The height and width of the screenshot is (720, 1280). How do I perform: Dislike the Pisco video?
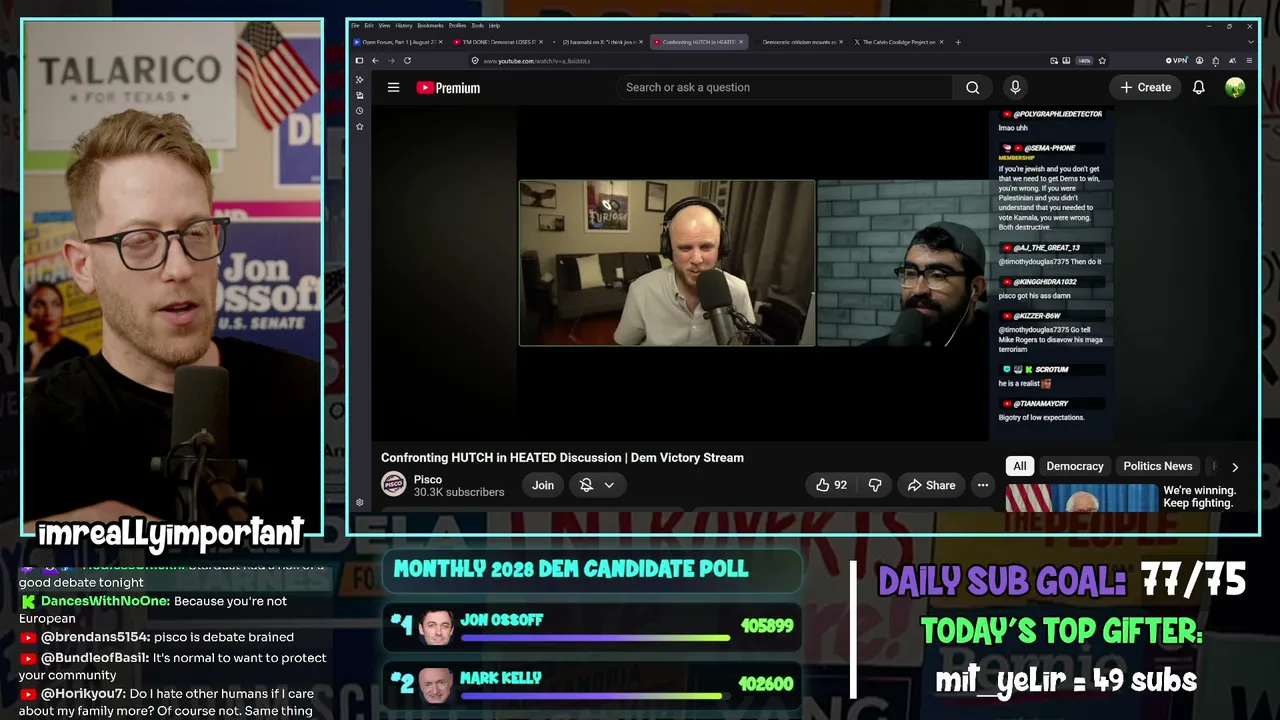(875, 485)
